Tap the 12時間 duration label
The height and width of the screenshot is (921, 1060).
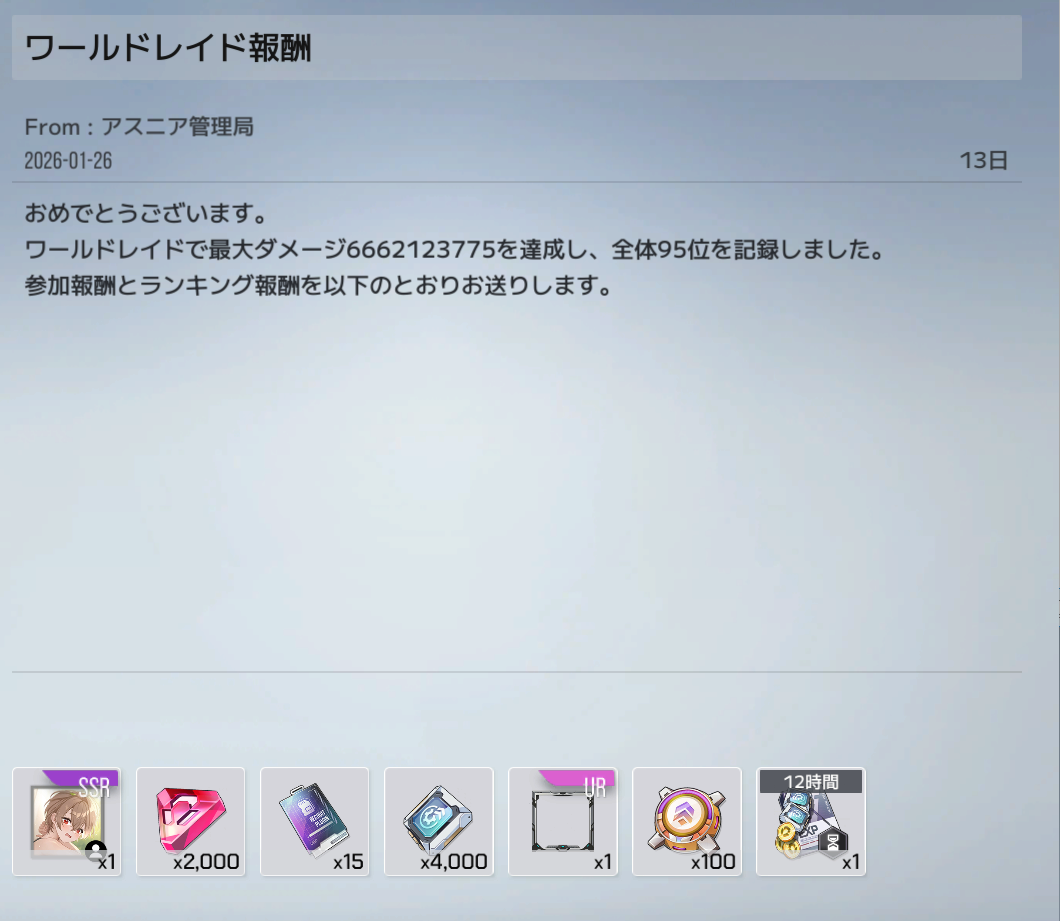810,781
